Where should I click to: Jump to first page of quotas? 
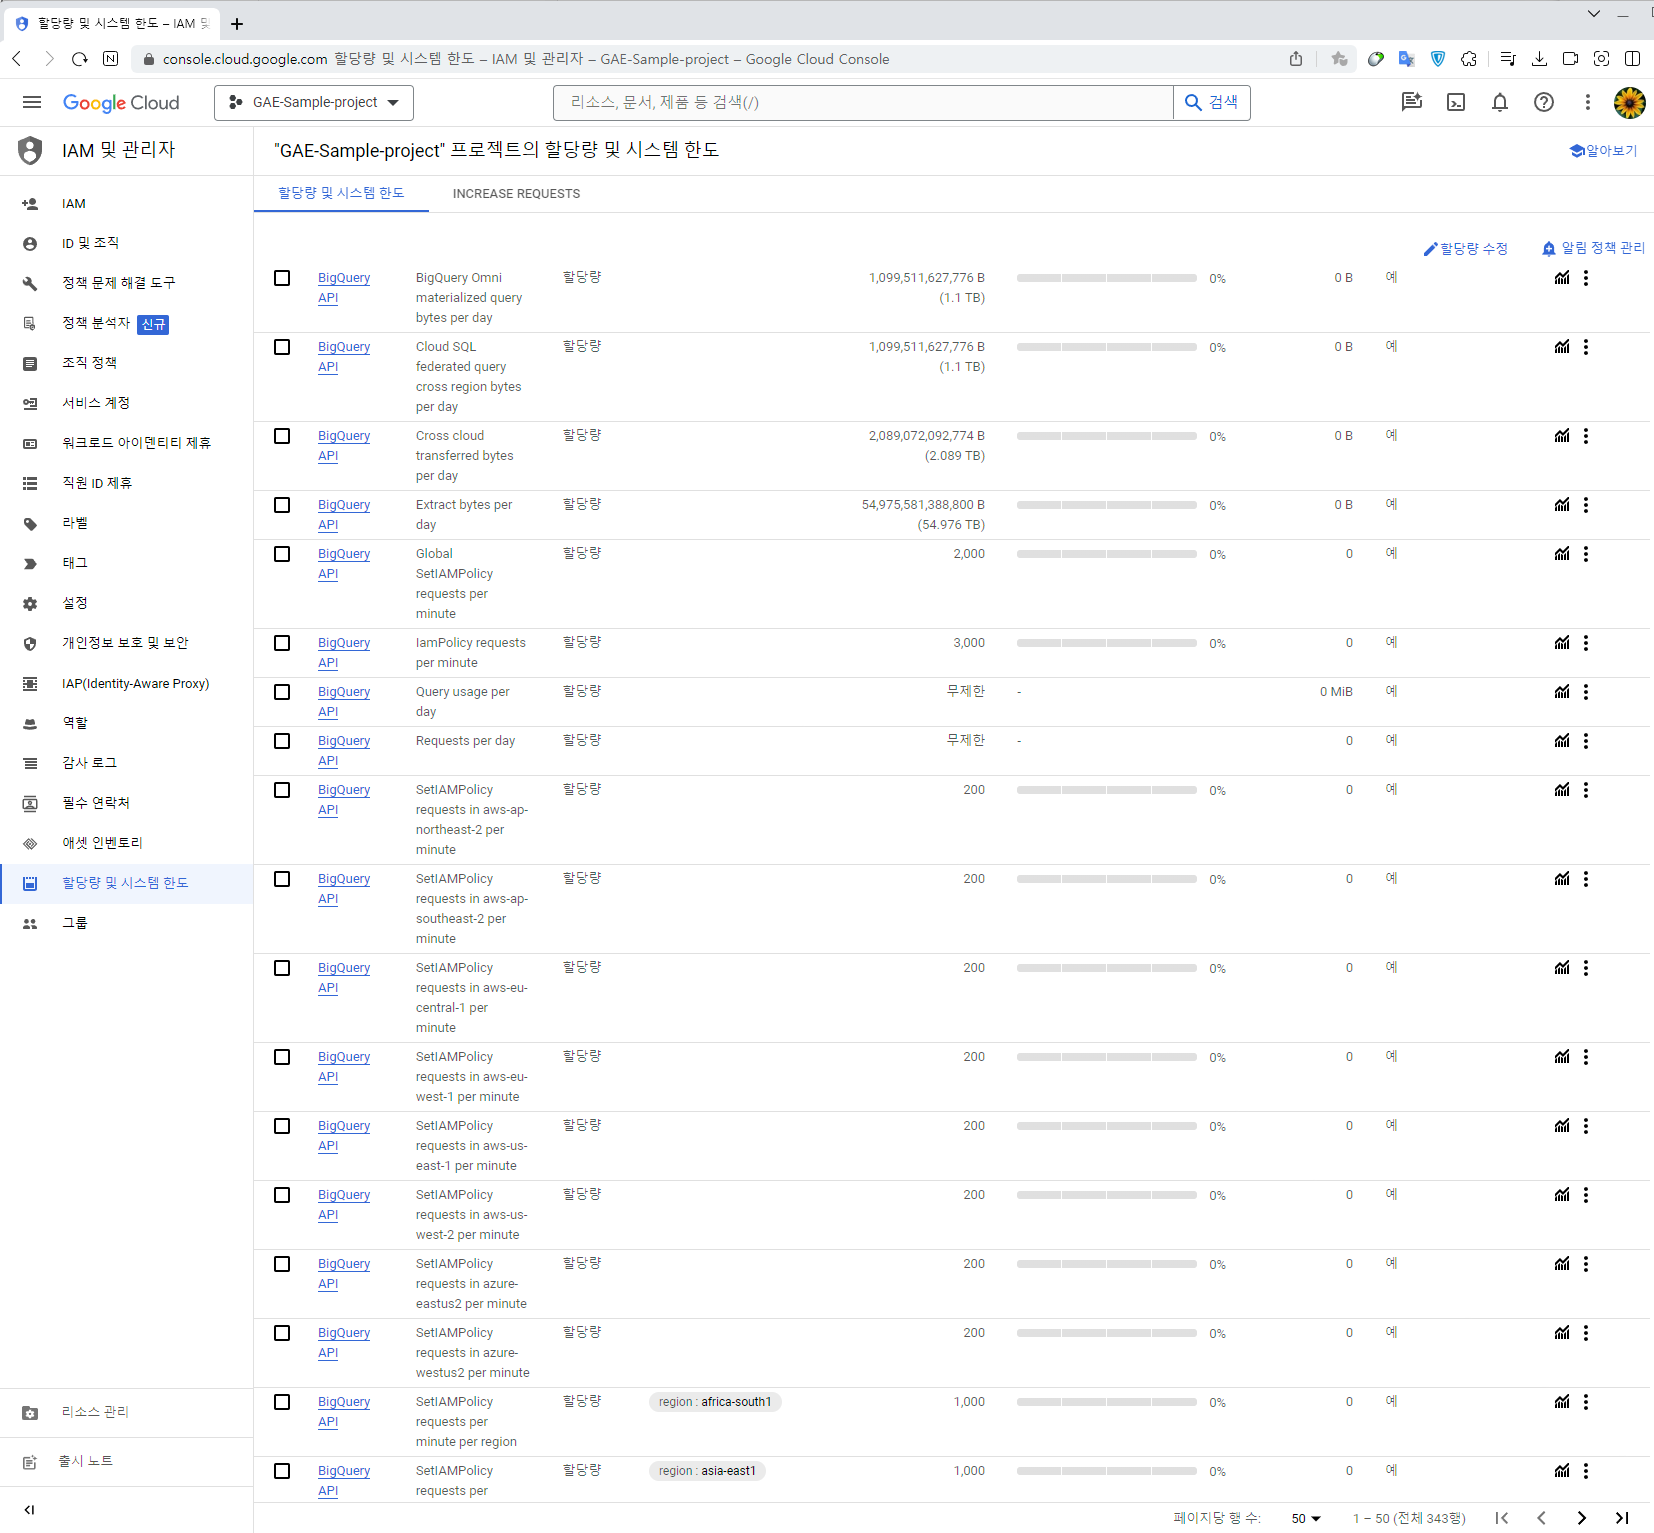tap(1502, 1518)
